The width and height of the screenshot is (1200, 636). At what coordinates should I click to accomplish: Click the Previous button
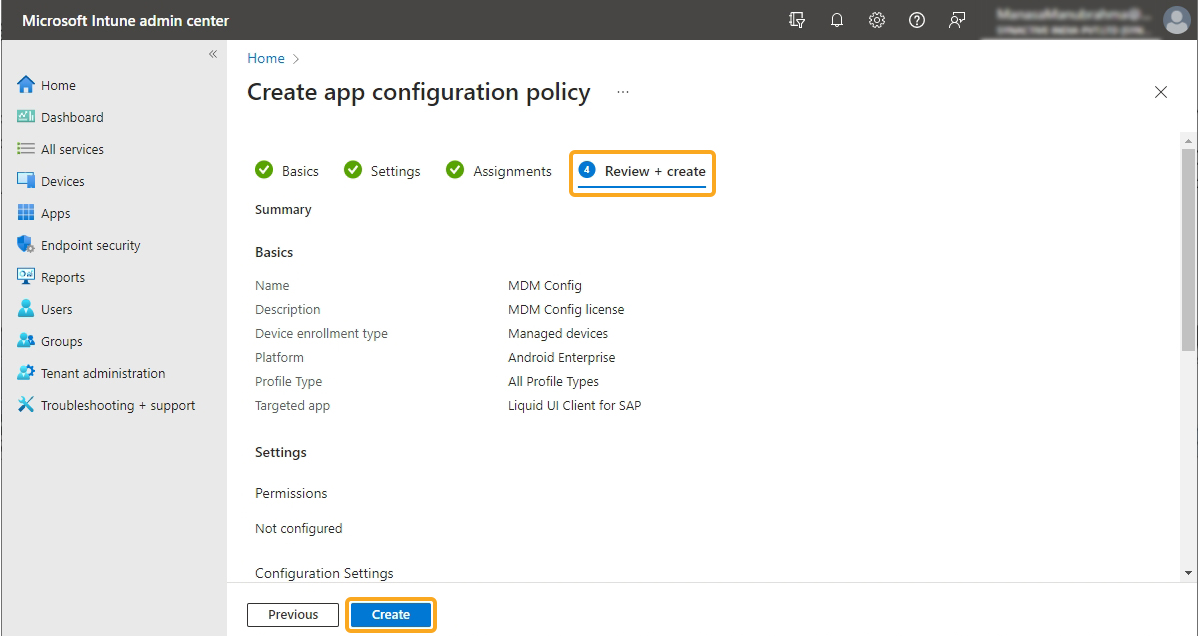coord(293,615)
